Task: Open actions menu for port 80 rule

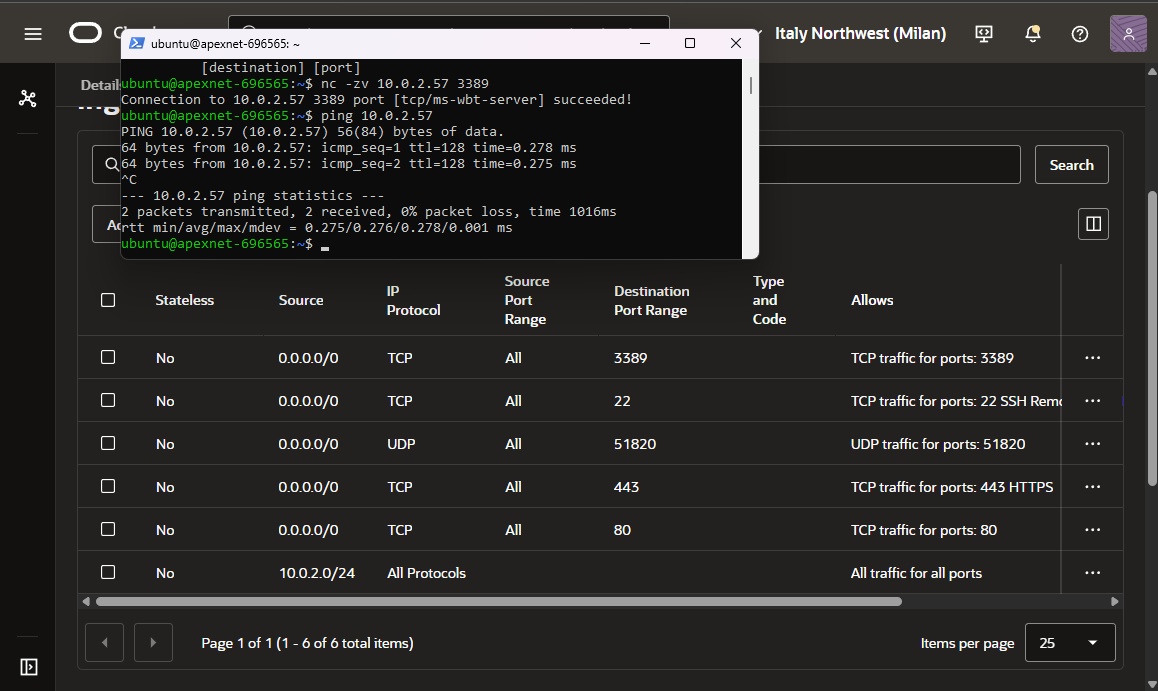Action: coord(1092,530)
